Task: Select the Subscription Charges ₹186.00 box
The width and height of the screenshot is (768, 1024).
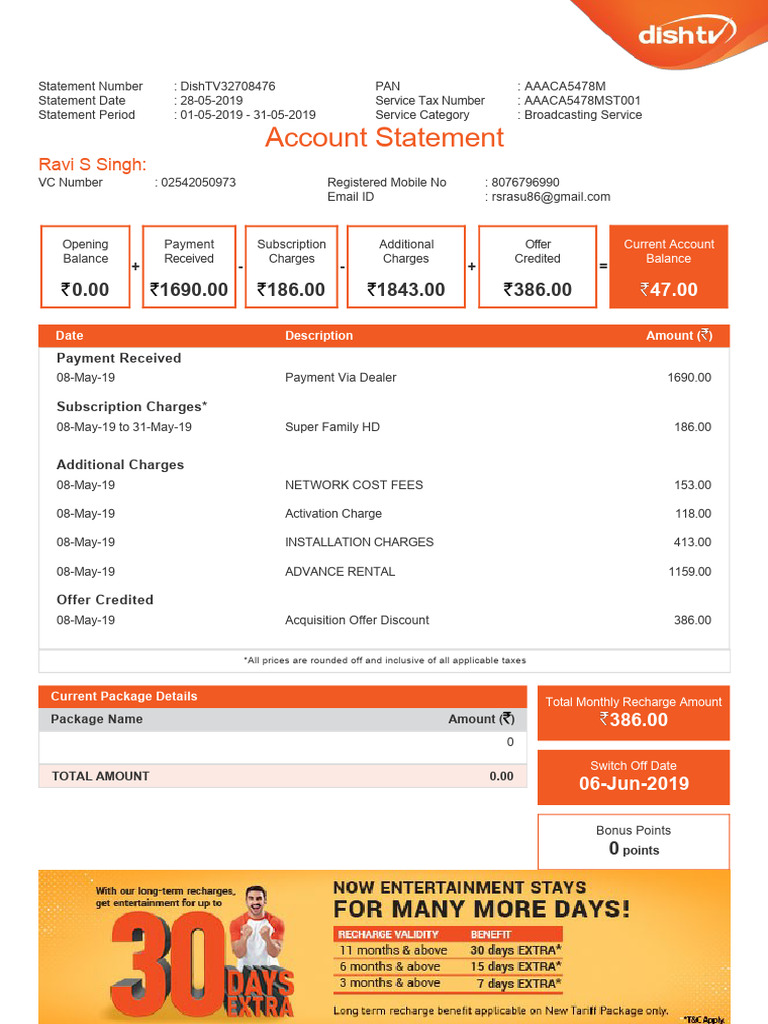Action: [291, 266]
